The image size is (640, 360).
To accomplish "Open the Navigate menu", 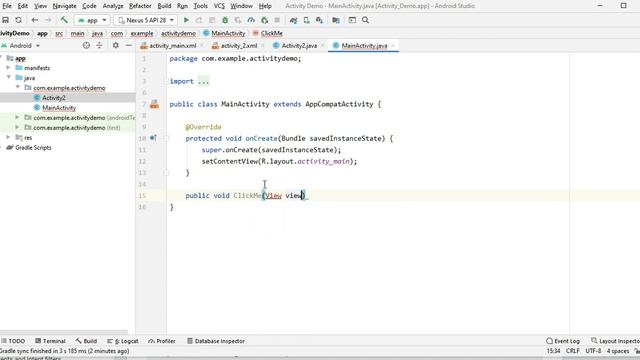I will click(64, 6).
